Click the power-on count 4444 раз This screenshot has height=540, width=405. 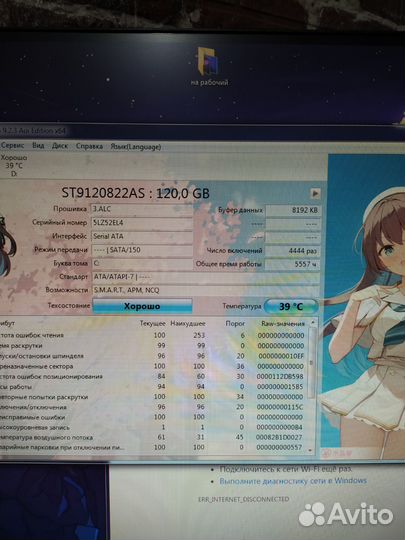(x=293, y=251)
